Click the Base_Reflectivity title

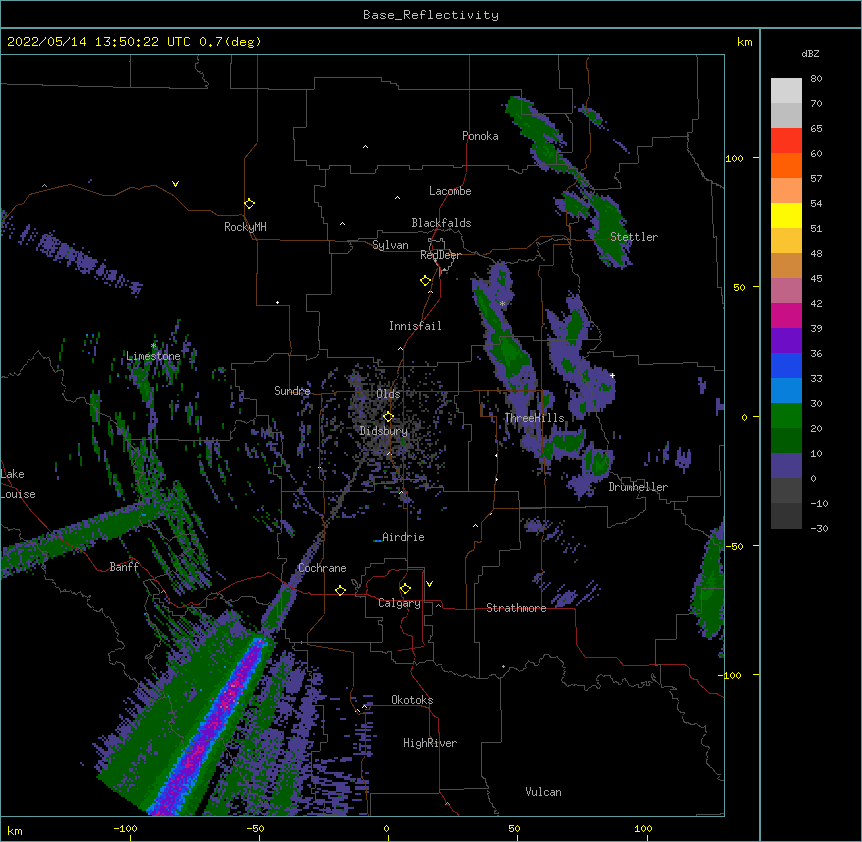pyautogui.click(x=431, y=15)
